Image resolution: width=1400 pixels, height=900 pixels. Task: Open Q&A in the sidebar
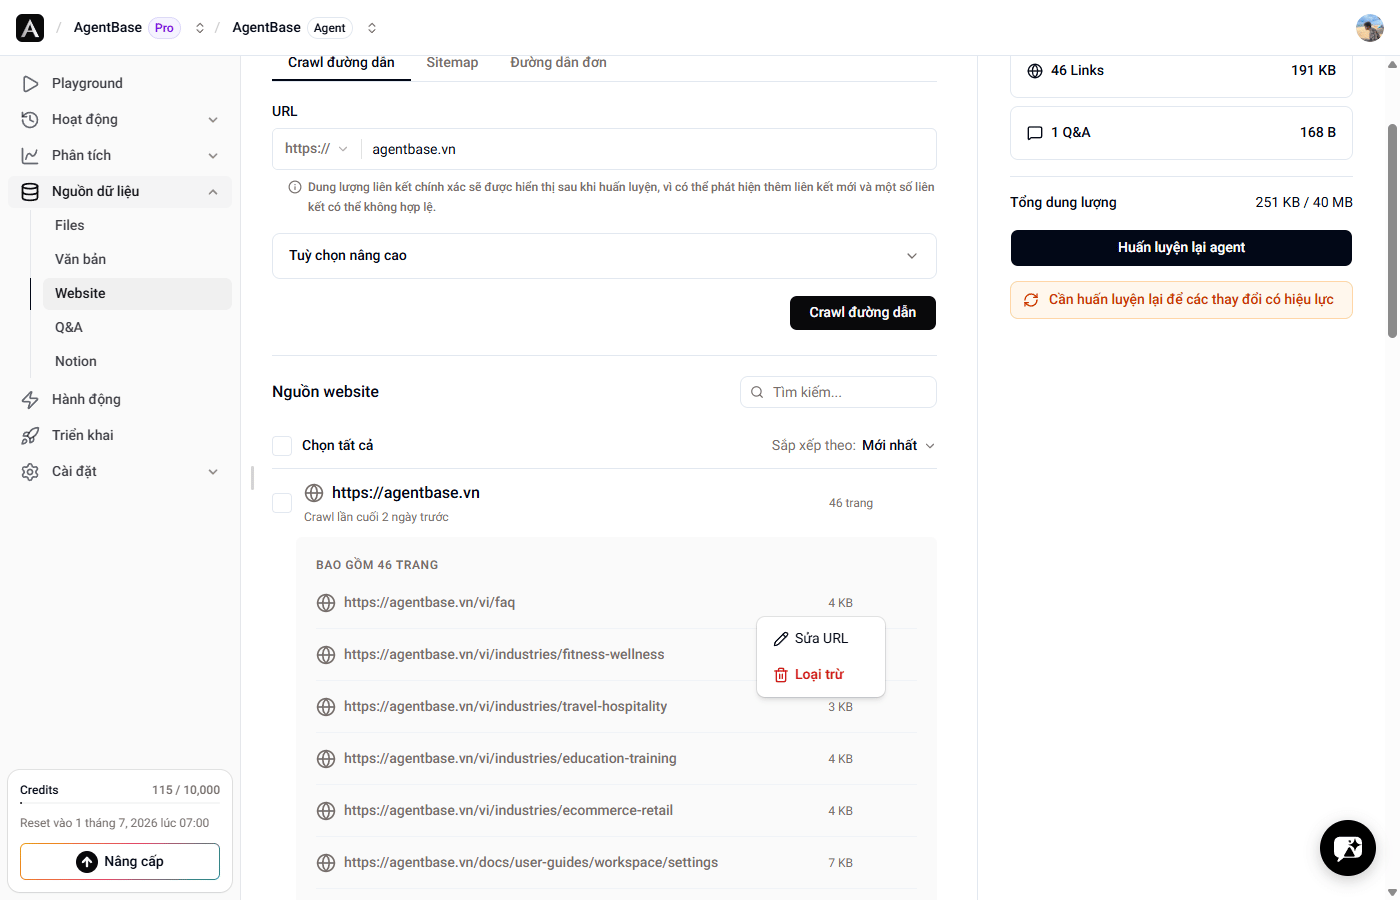(137, 328)
